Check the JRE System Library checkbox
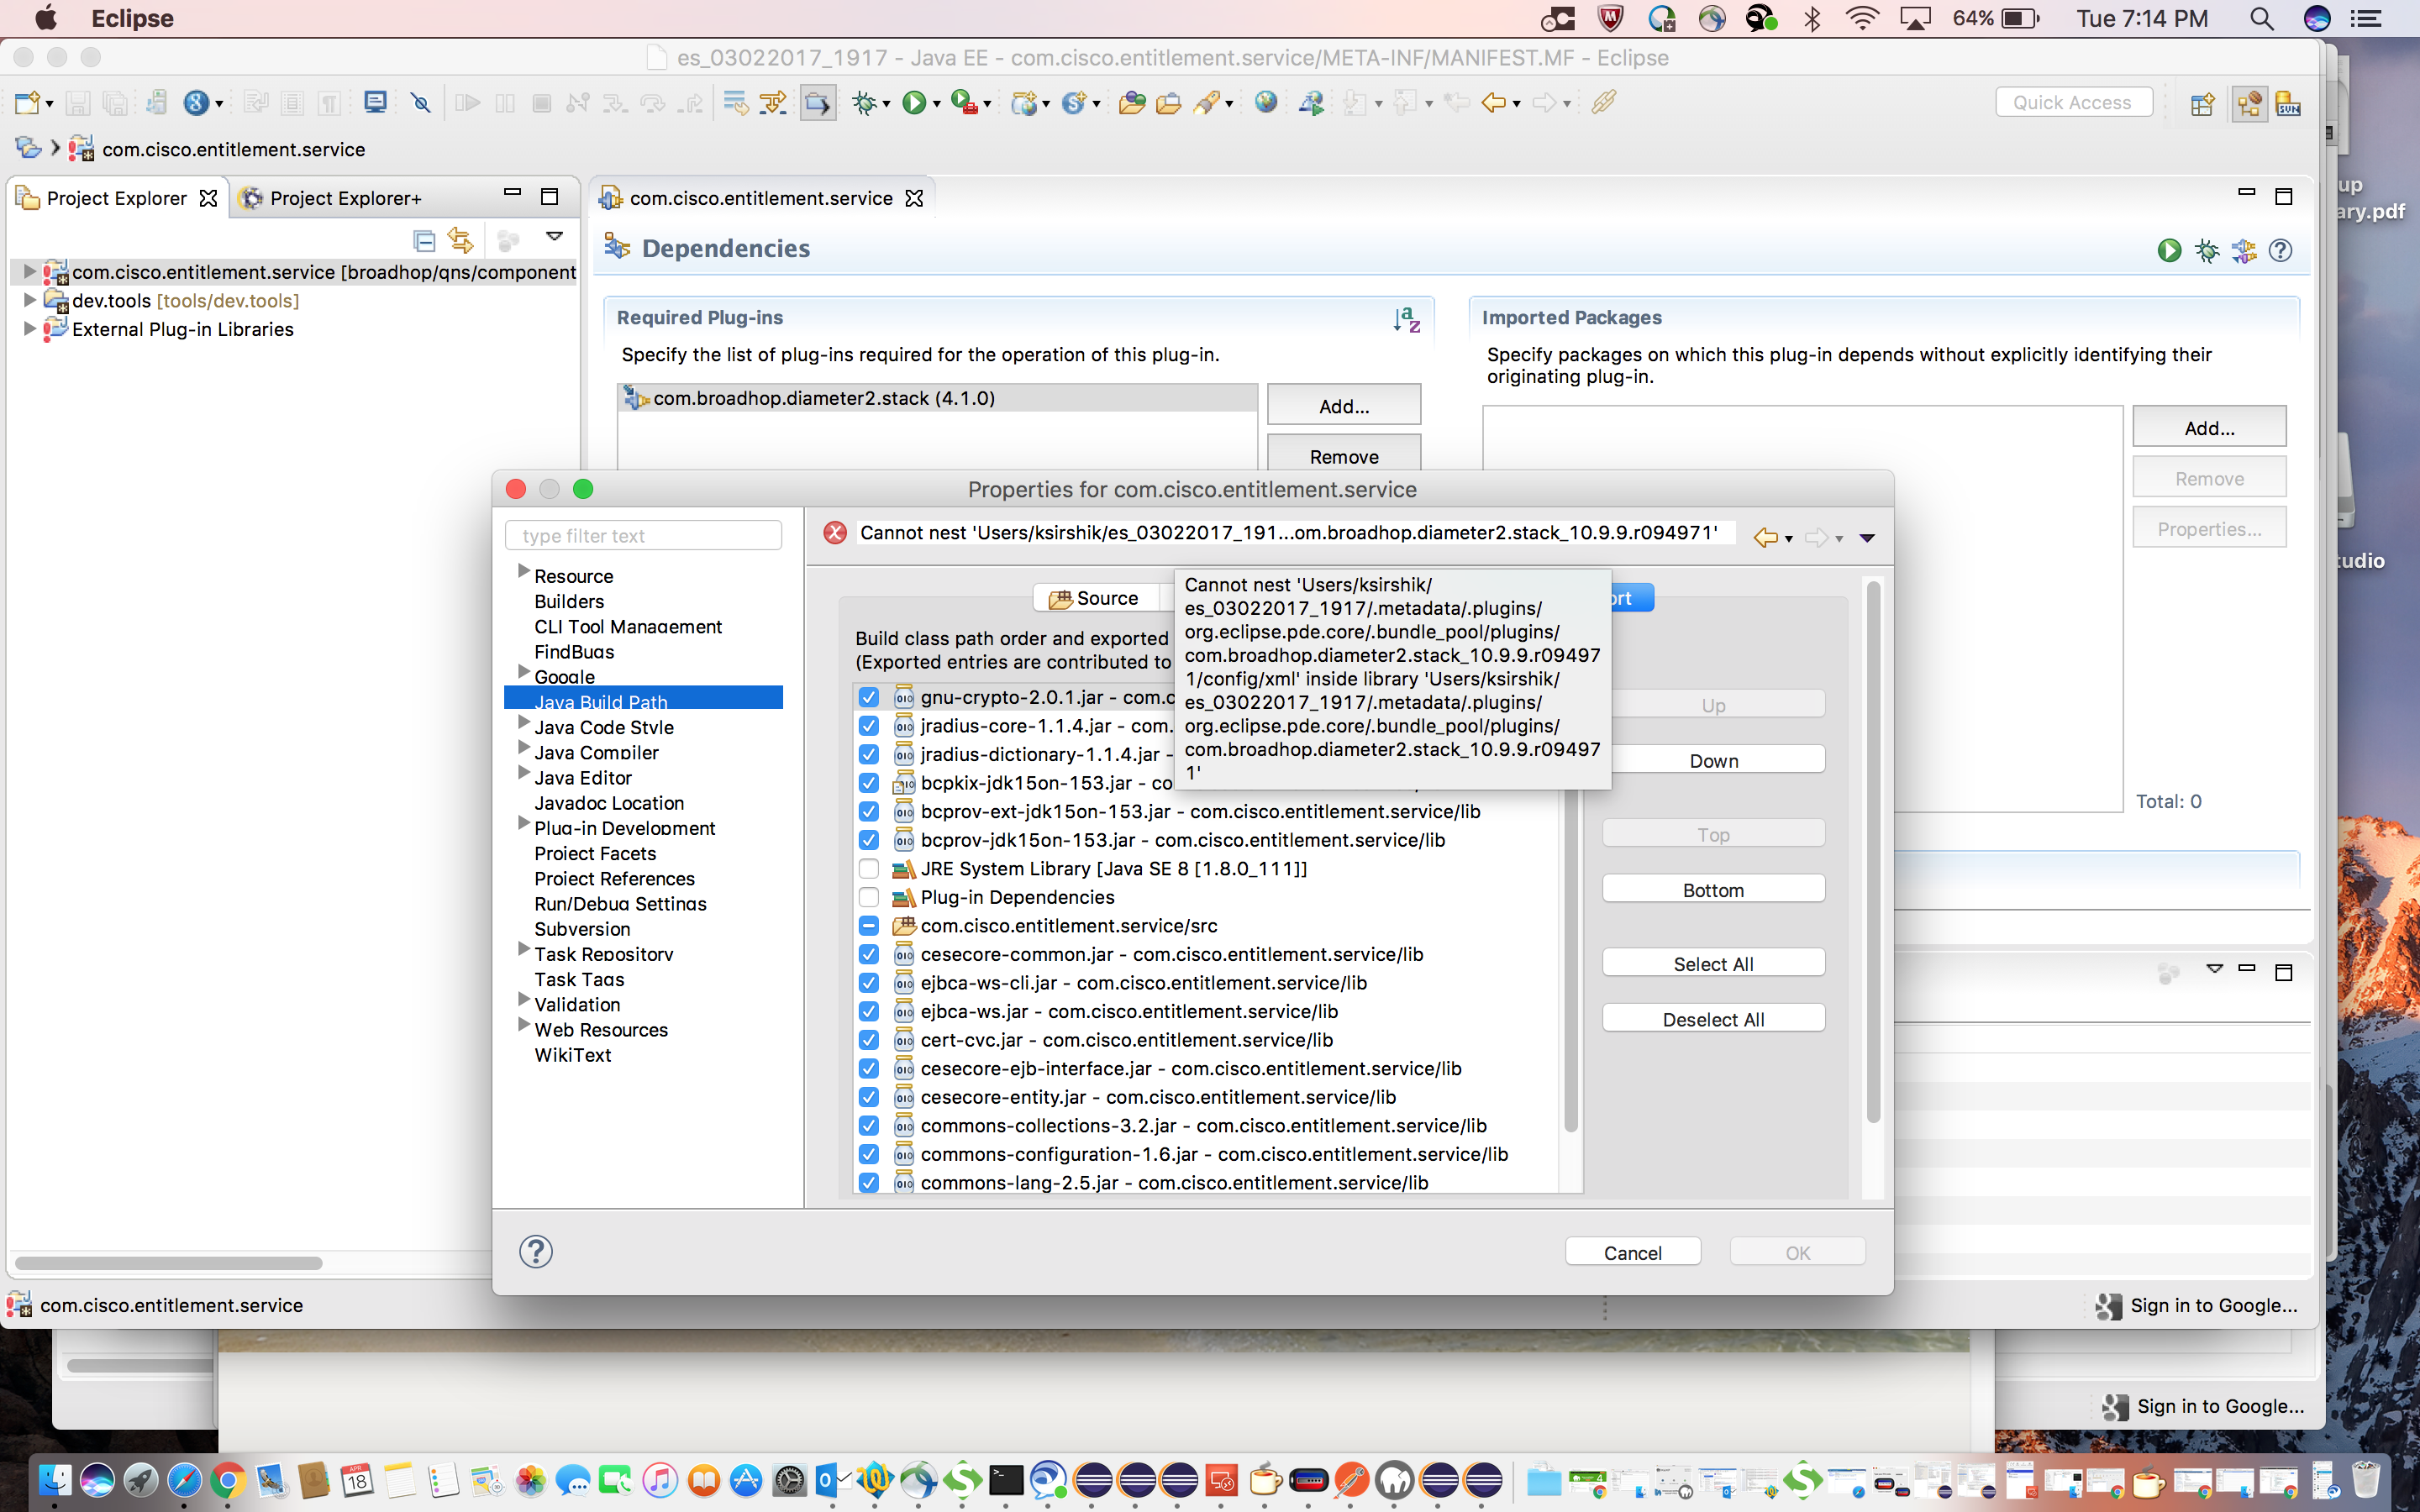The height and width of the screenshot is (1512, 2420). pyautogui.click(x=868, y=868)
